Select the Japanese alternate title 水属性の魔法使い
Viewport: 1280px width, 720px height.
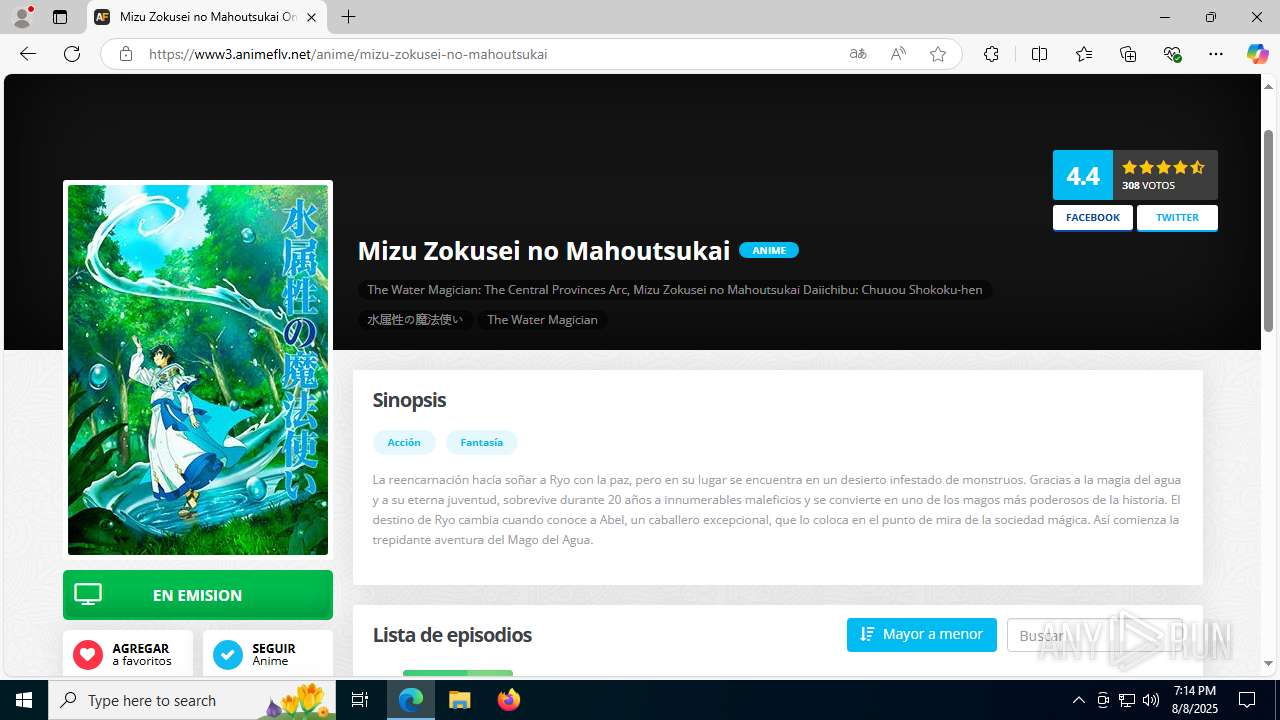pyautogui.click(x=415, y=320)
